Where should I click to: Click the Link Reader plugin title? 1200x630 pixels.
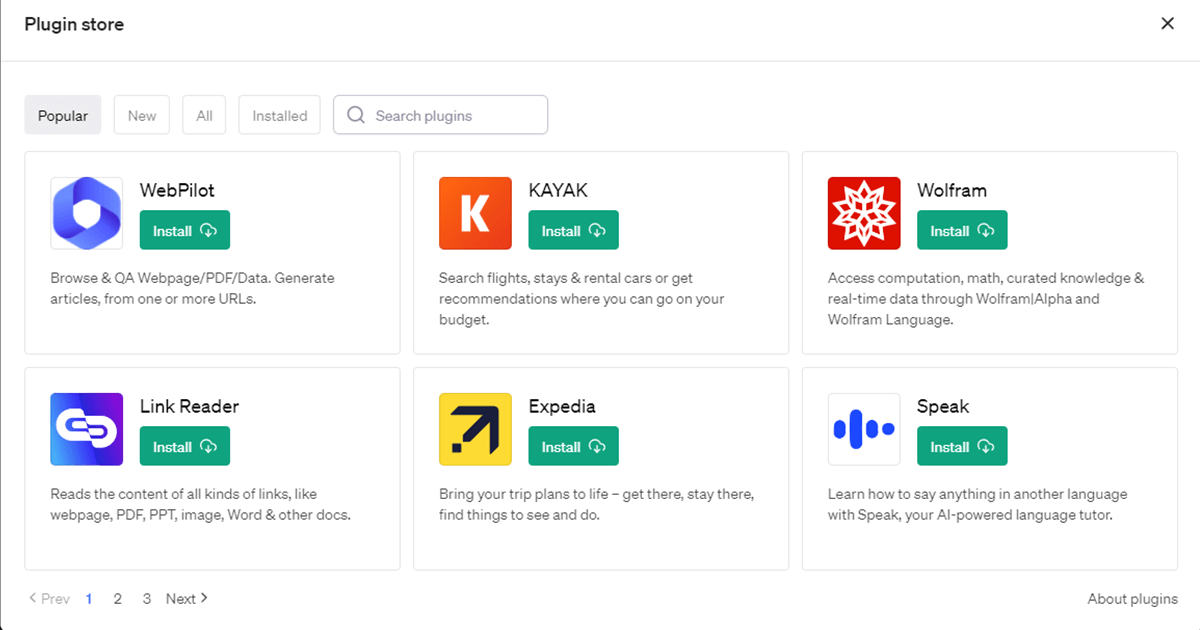tap(190, 406)
